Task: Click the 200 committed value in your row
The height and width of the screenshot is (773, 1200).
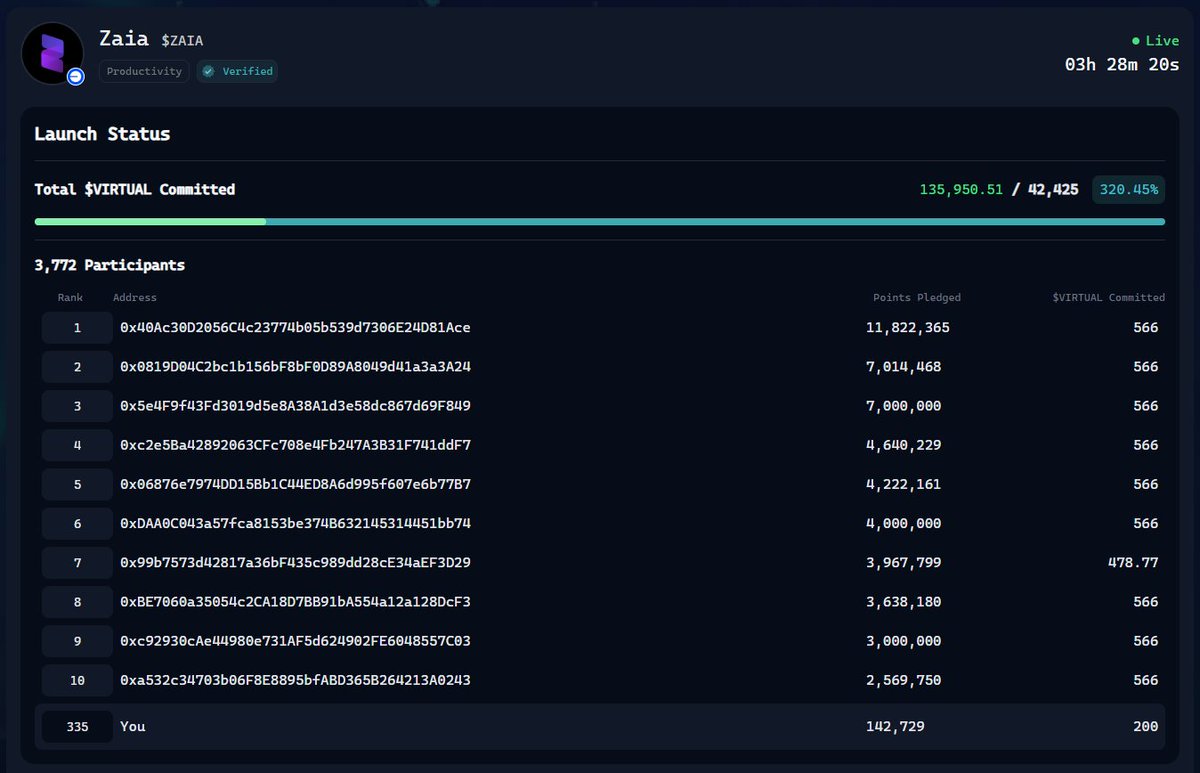Action: [x=1146, y=727]
